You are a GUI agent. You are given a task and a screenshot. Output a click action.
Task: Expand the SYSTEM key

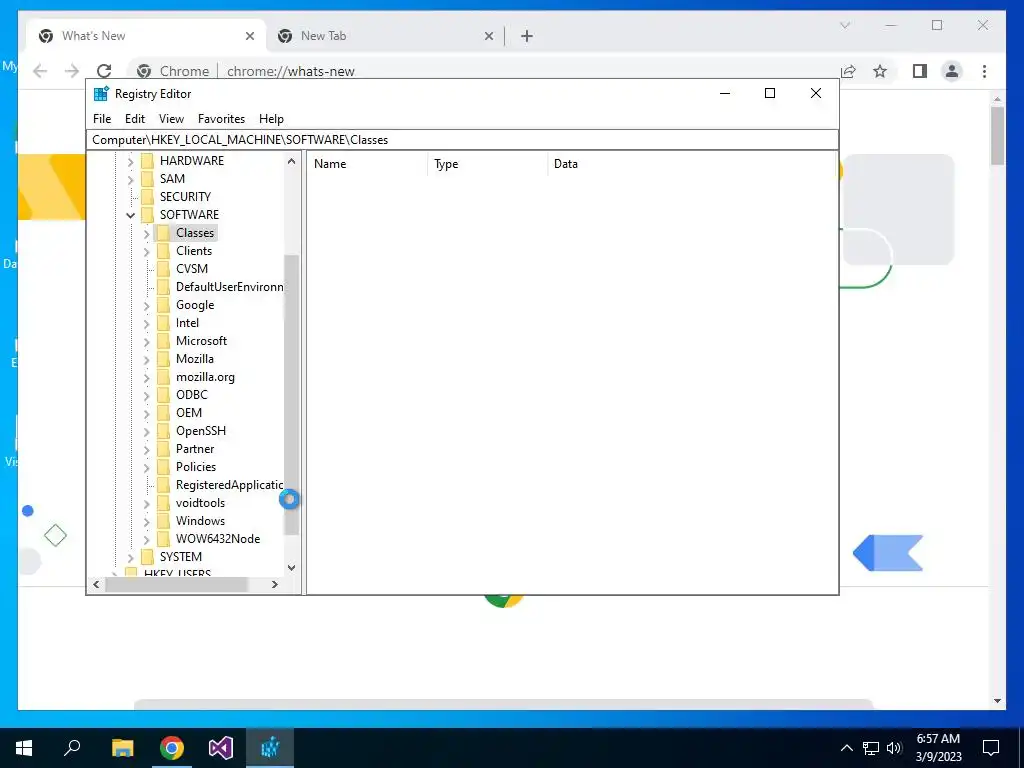131,557
